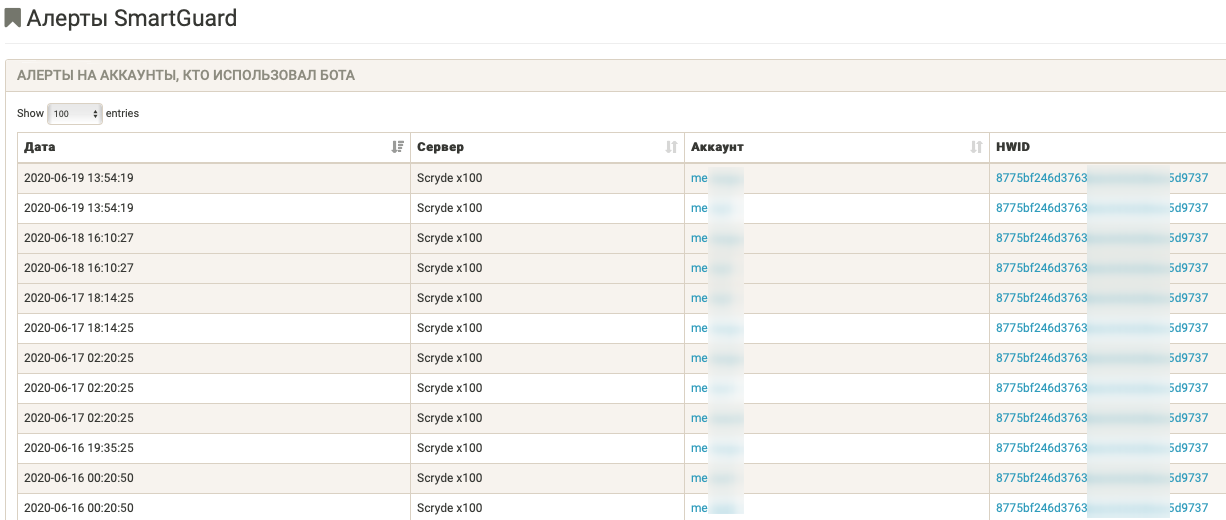Click the sort arrows in Аккаунт column
The height and width of the screenshot is (520, 1226).
tap(976, 147)
